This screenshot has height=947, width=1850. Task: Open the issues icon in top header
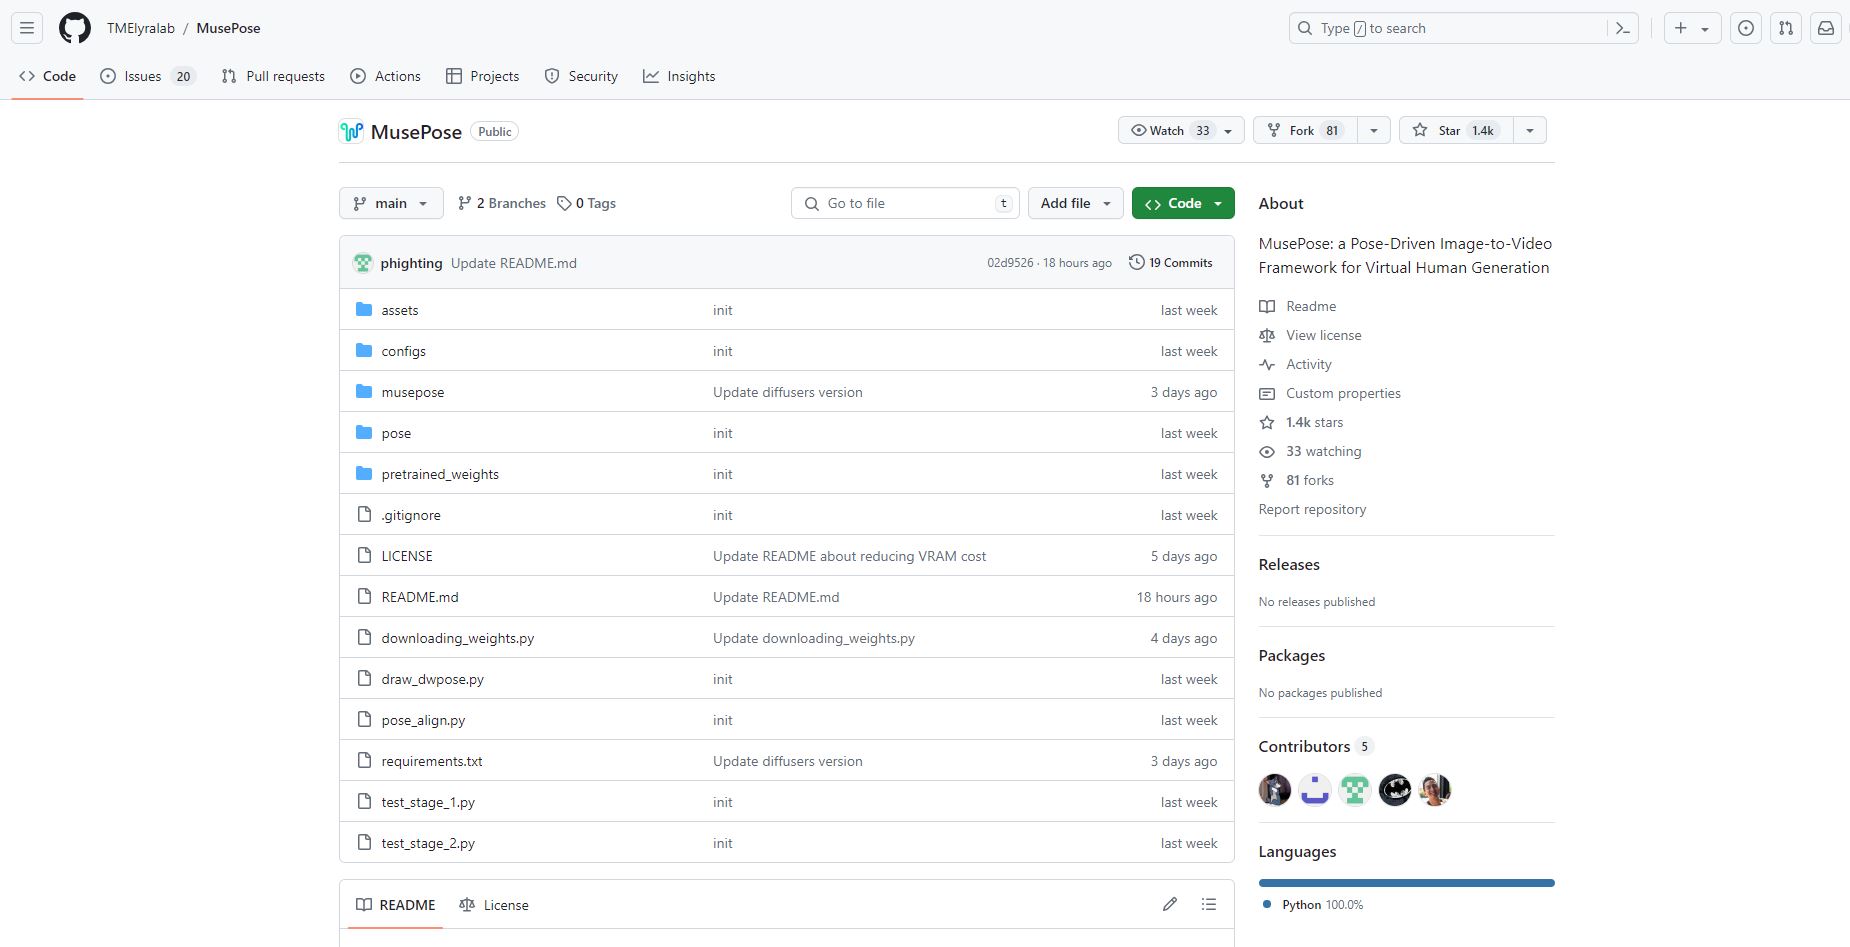pyautogui.click(x=1745, y=28)
